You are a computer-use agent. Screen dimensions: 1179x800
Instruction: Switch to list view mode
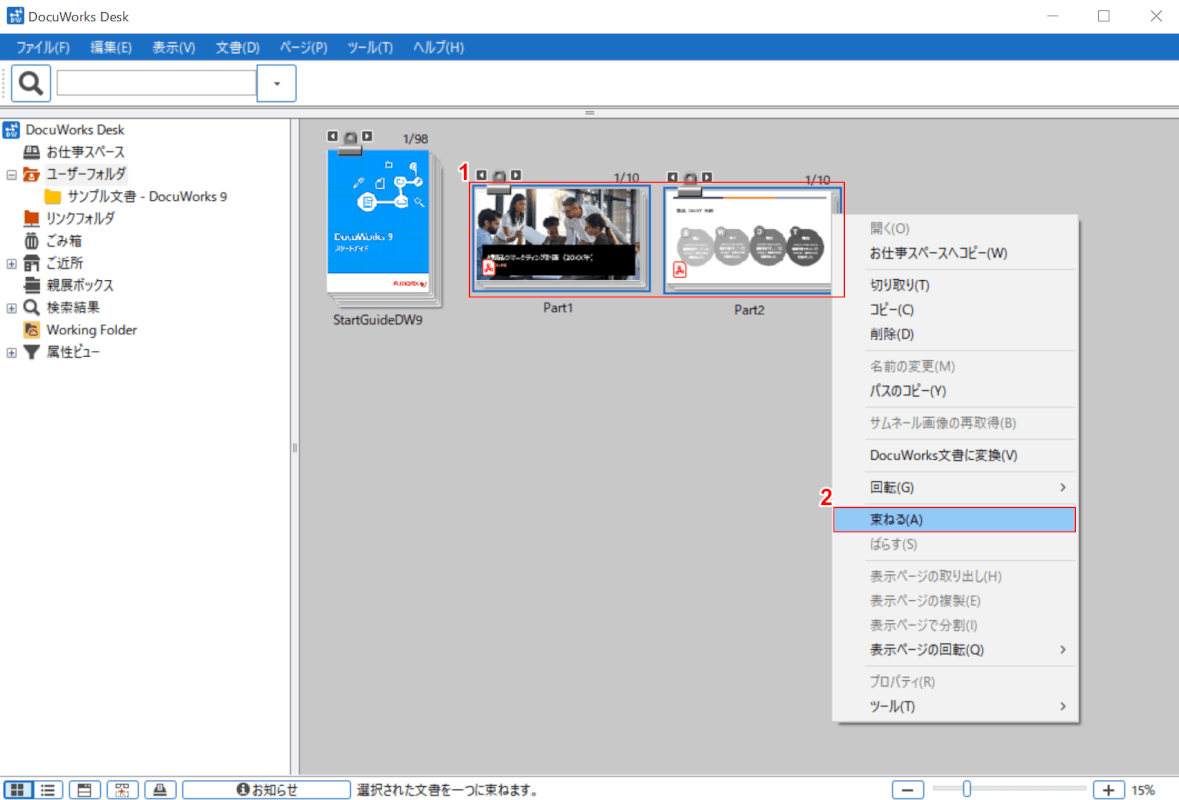point(47,790)
